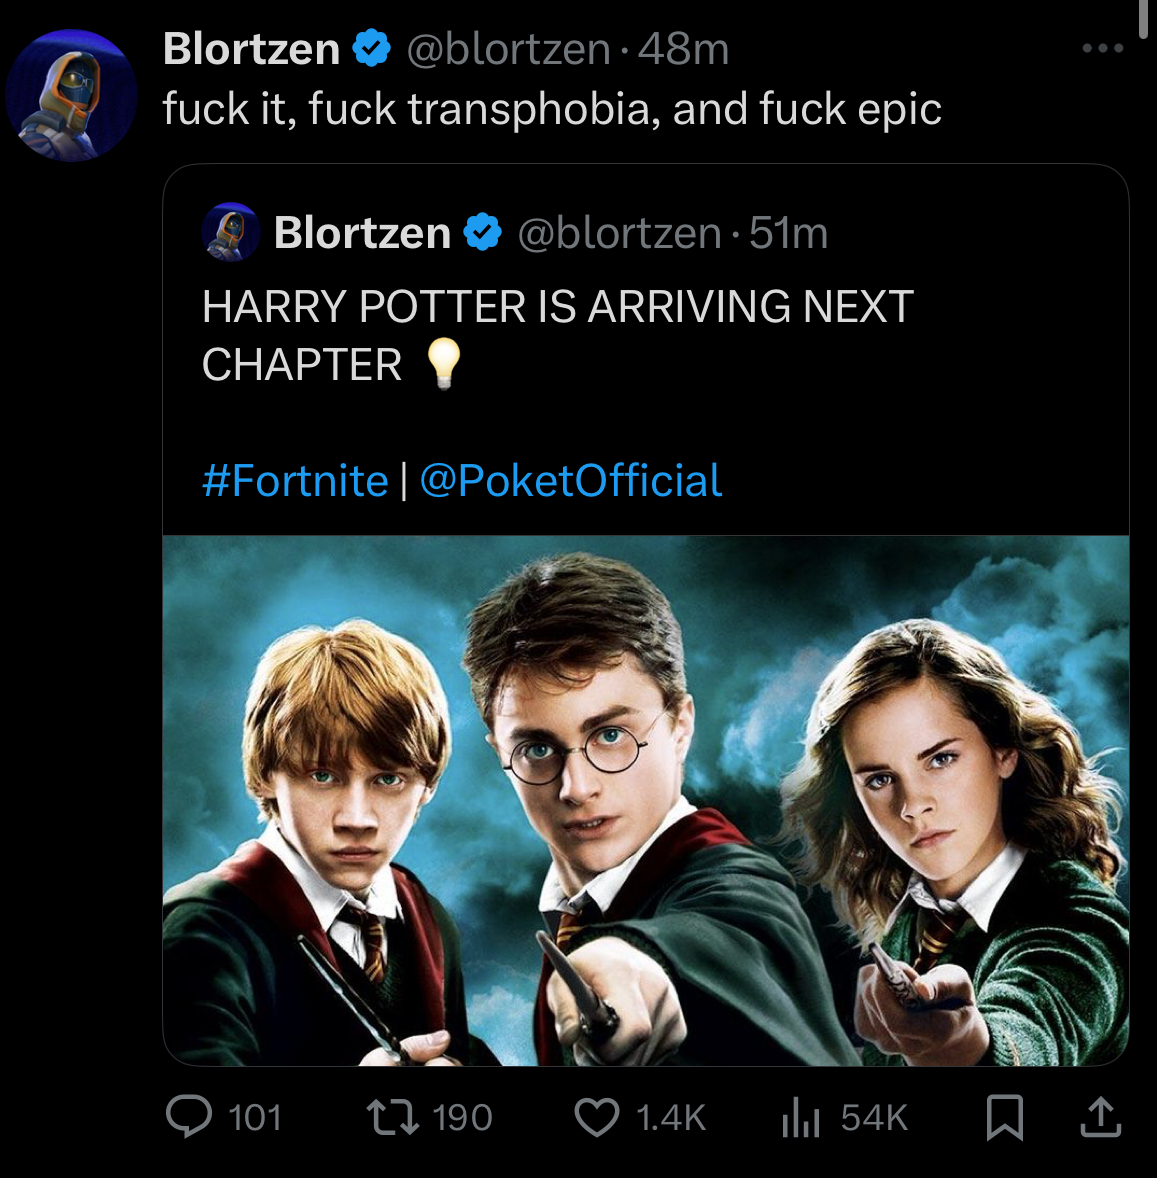
Task: Click the retweet arrows icon
Action: pos(392,1117)
